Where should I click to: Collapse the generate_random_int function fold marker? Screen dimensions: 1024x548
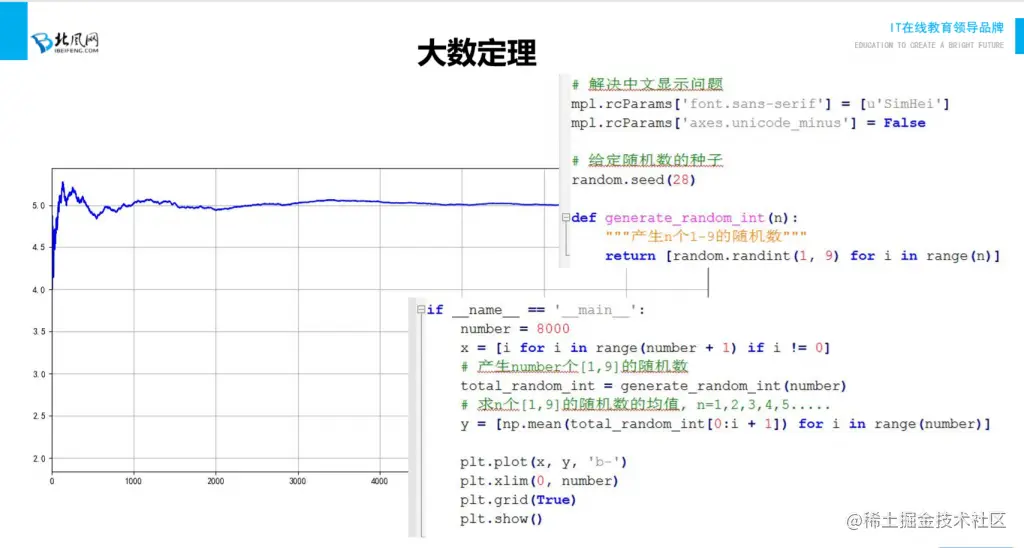pyautogui.click(x=566, y=218)
